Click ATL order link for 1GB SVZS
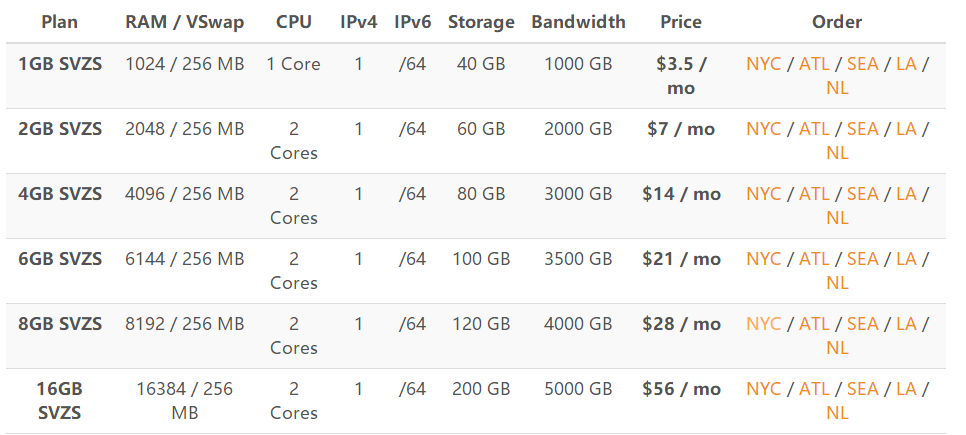This screenshot has height=435, width=966. [x=814, y=64]
